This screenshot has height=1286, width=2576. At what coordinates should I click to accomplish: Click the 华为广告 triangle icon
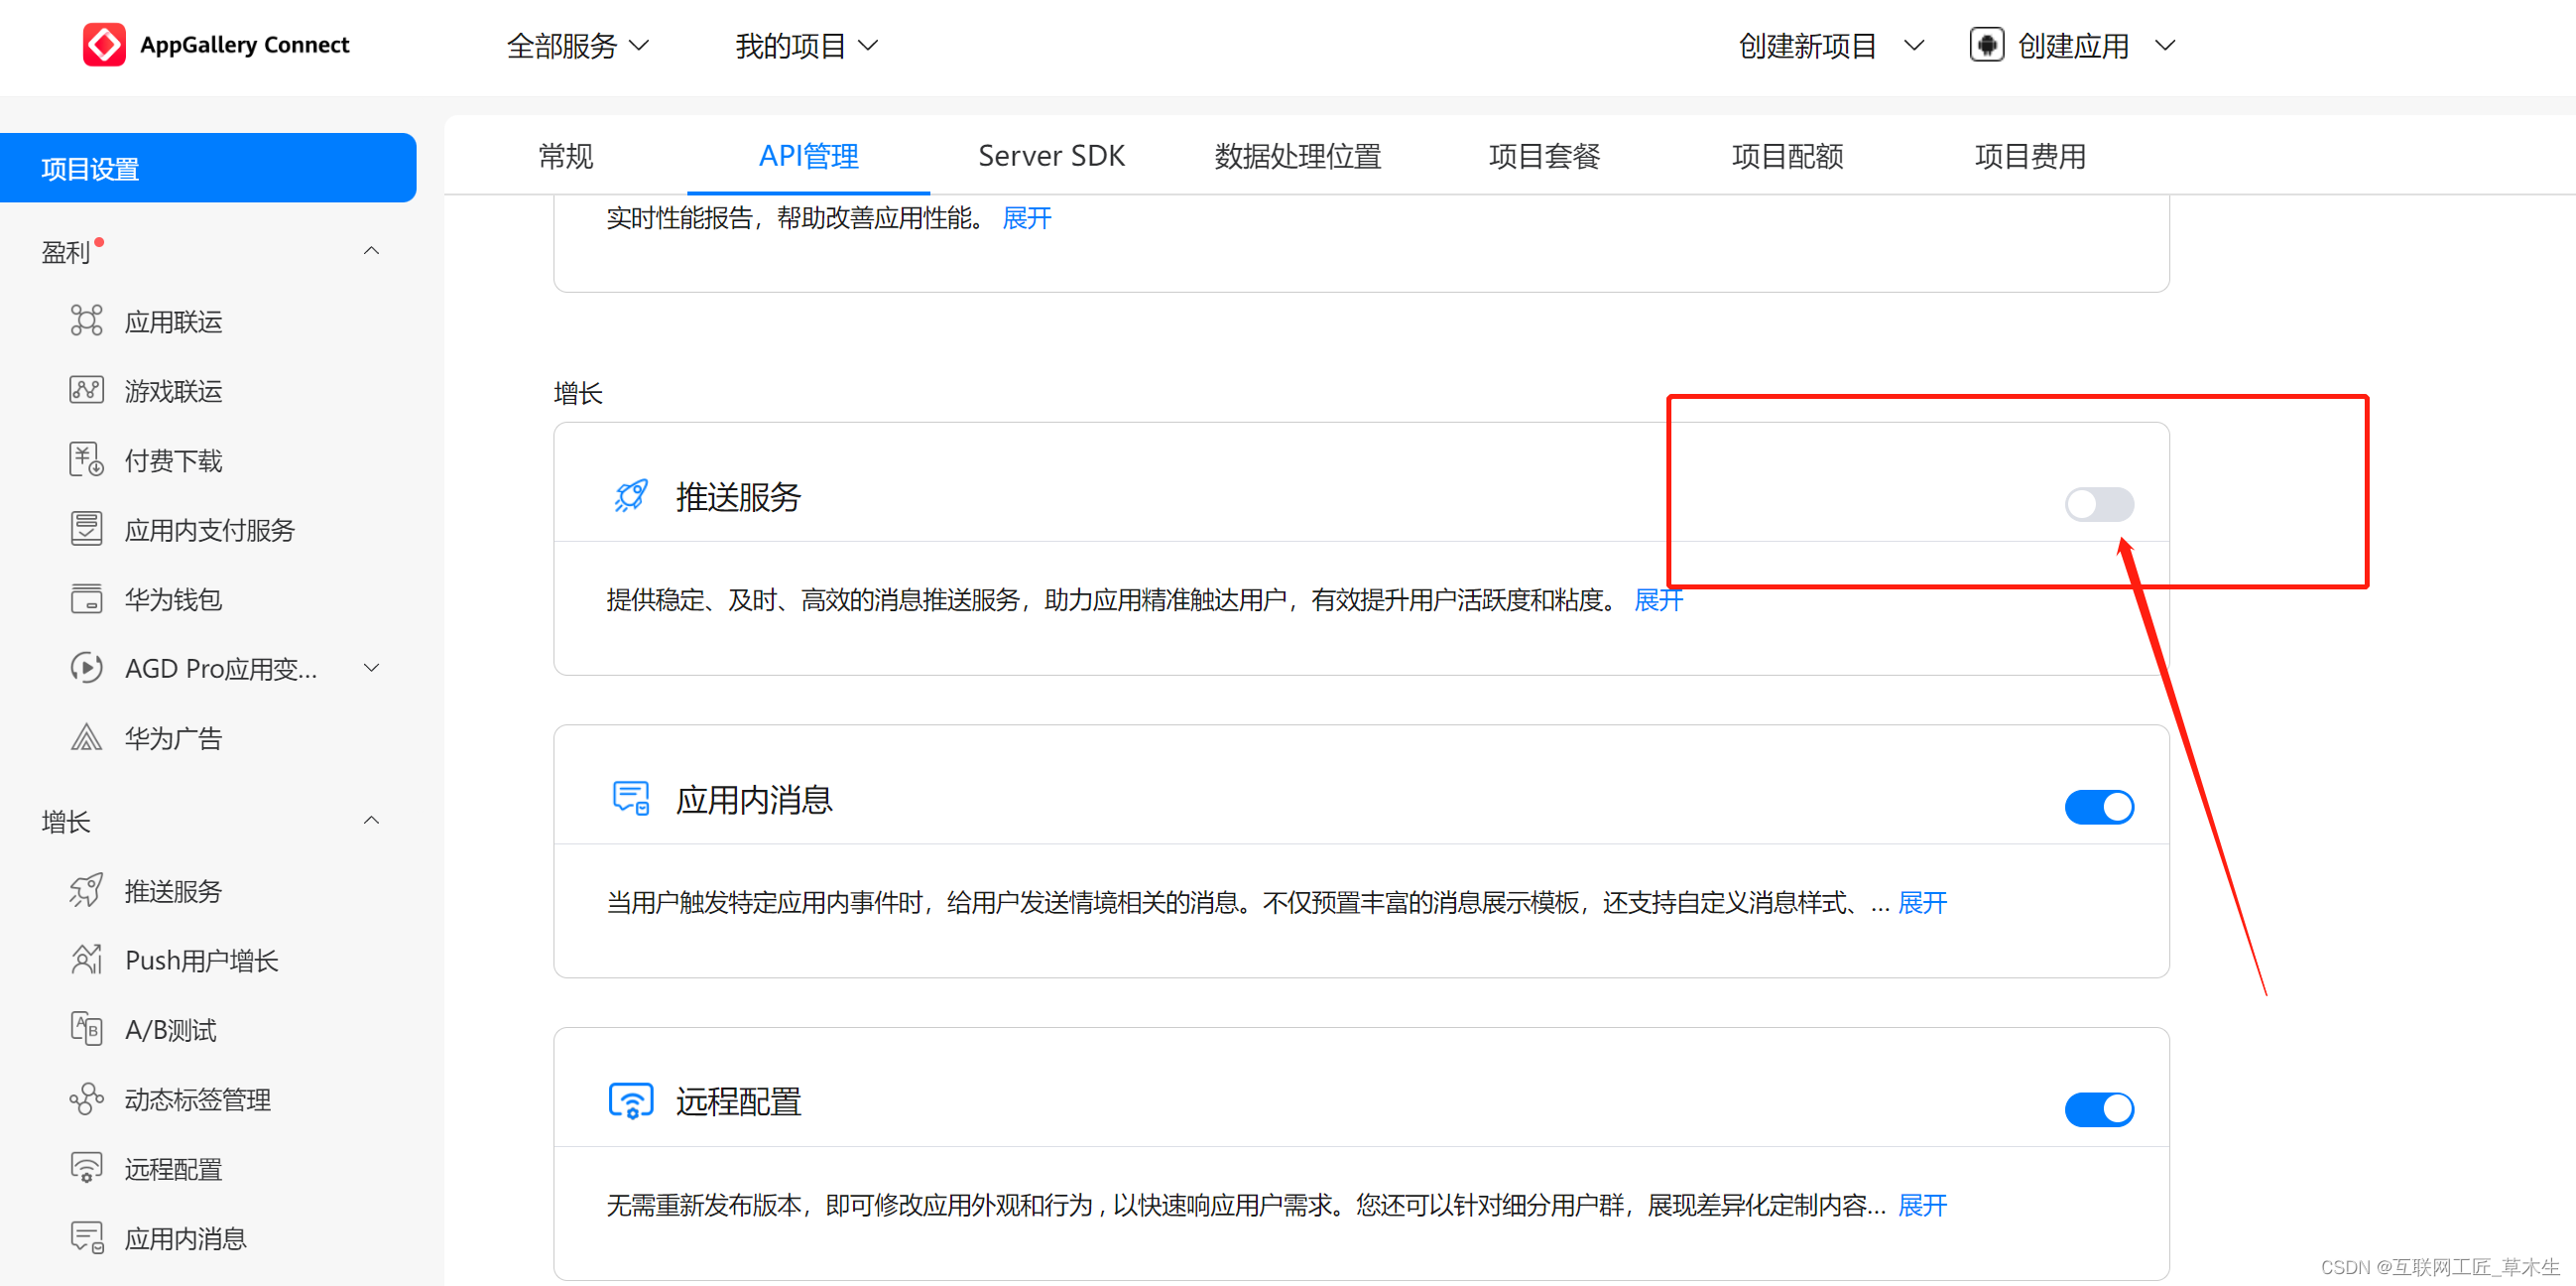[87, 737]
